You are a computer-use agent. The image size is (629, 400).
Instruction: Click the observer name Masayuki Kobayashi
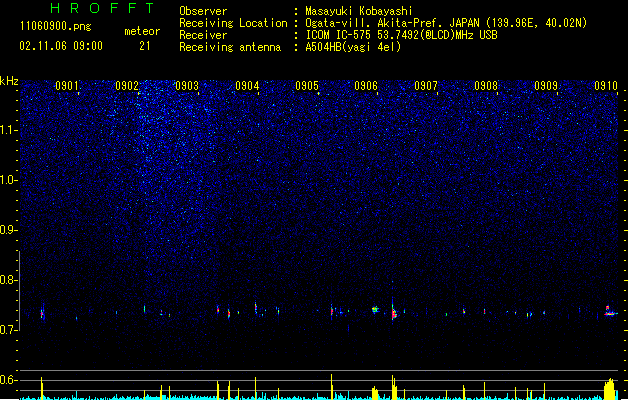[359, 11]
